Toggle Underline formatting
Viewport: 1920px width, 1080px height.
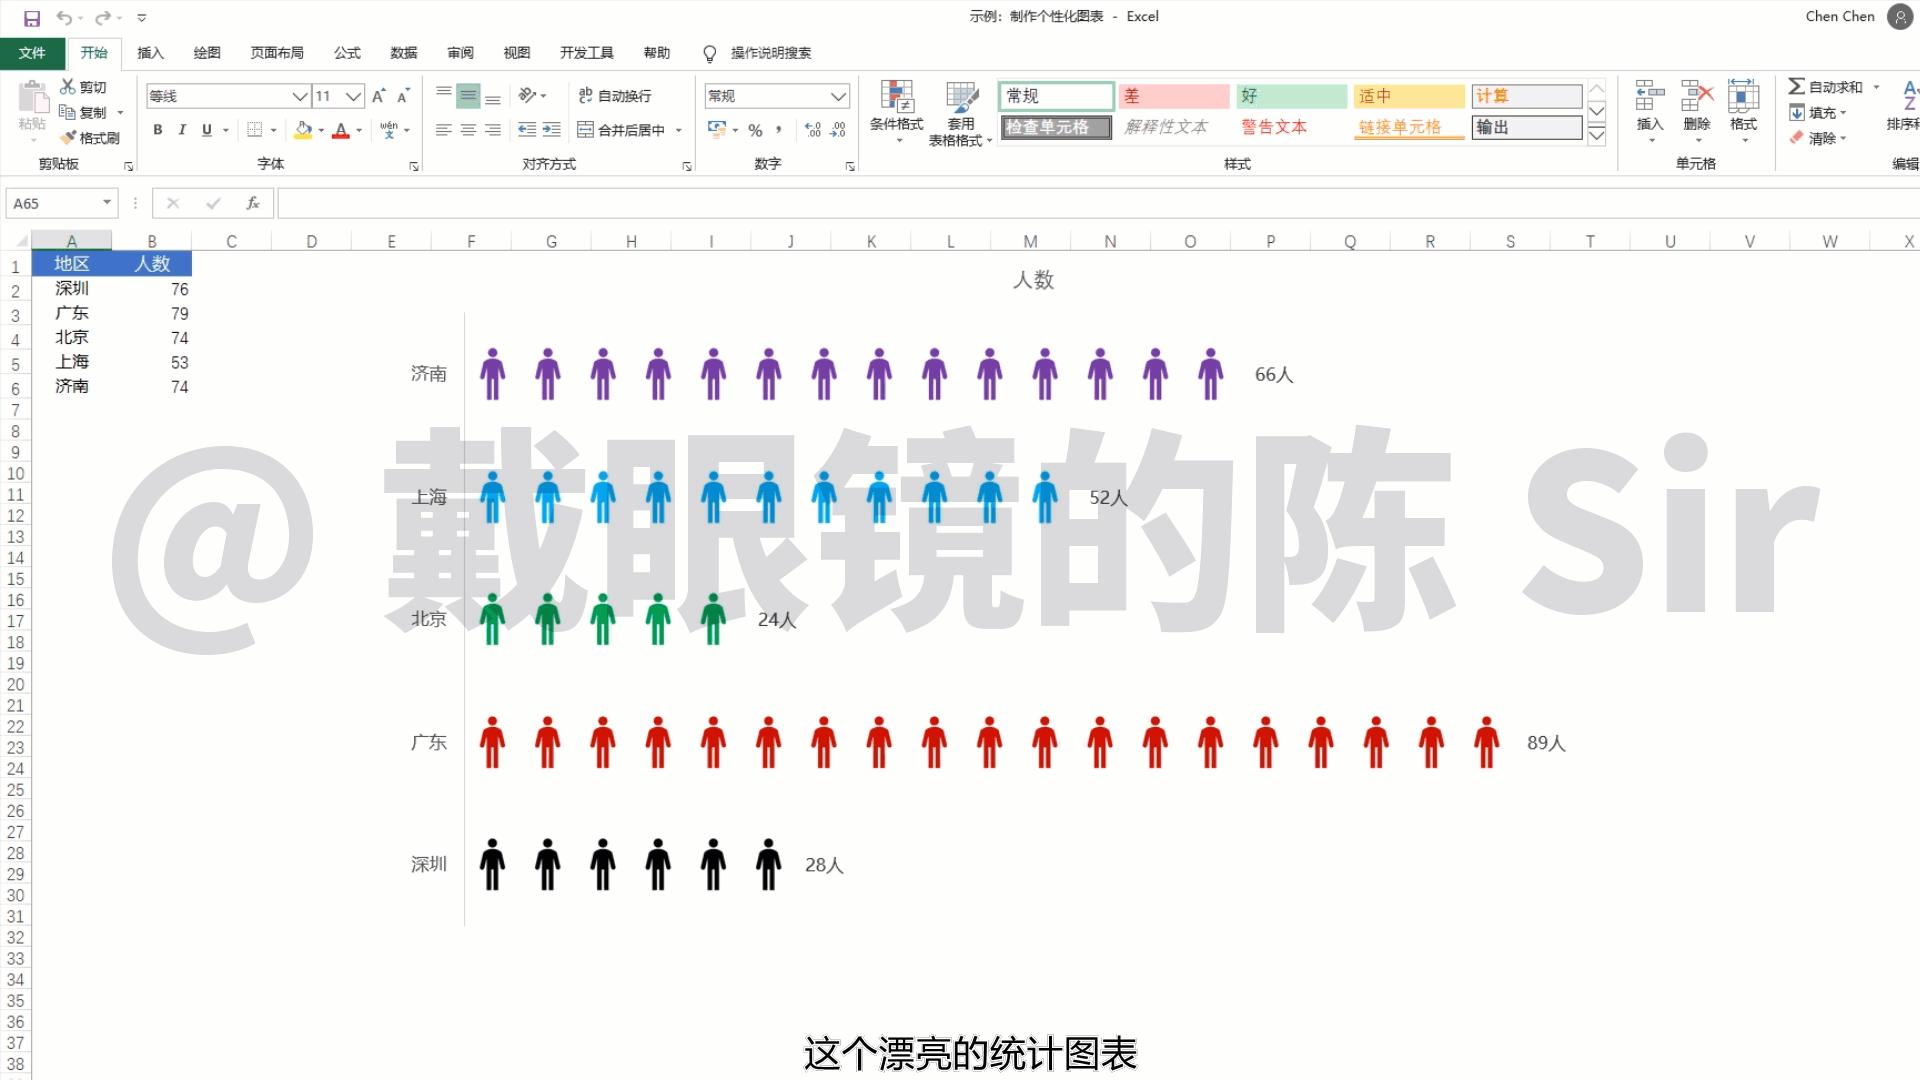click(x=203, y=130)
